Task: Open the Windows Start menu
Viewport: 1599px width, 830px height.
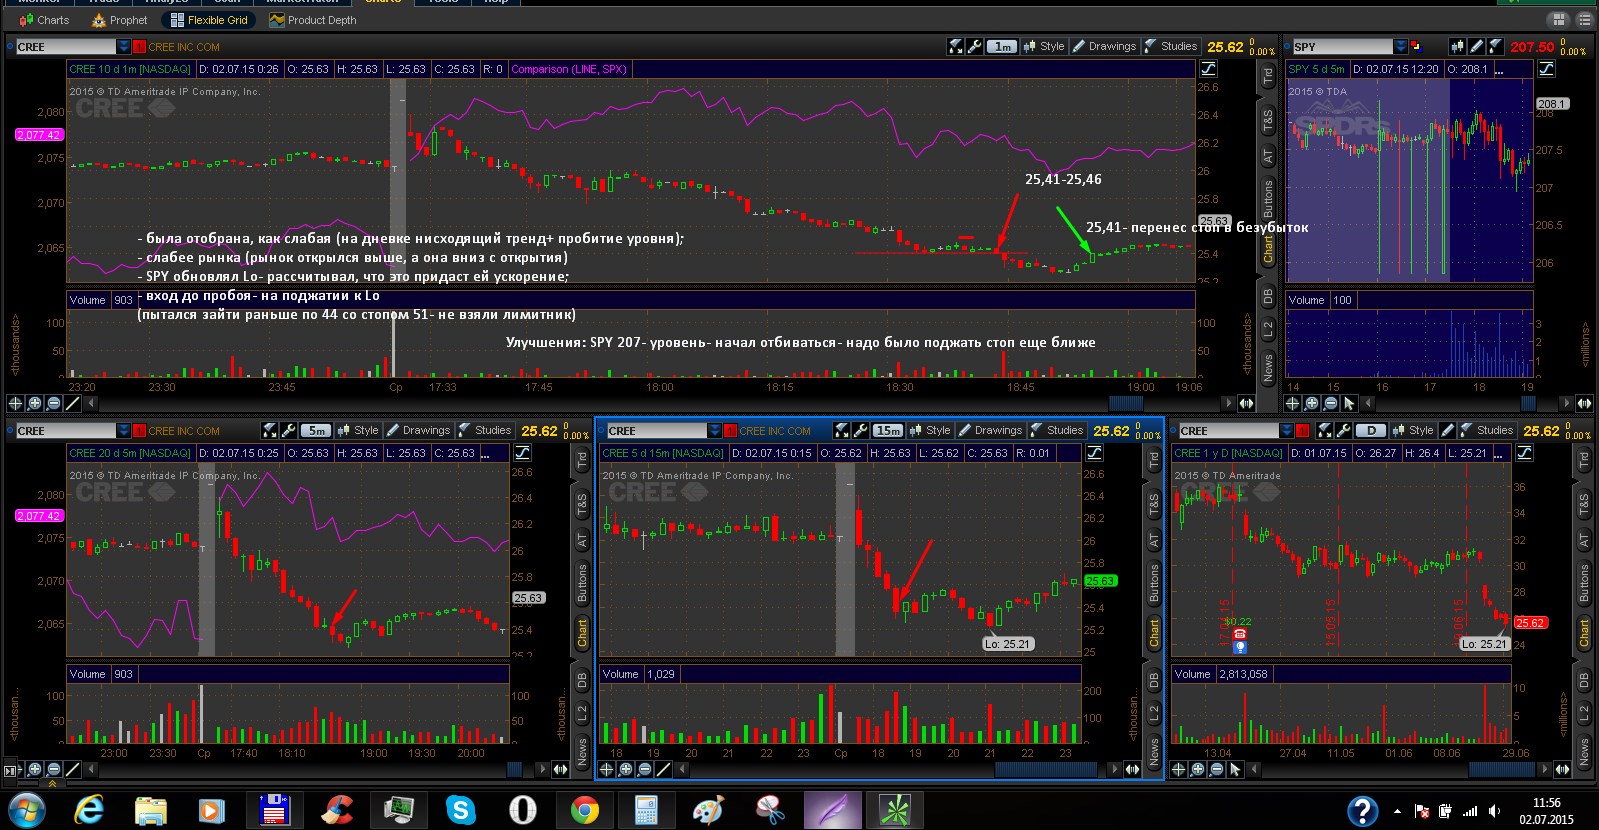Action: pos(26,809)
